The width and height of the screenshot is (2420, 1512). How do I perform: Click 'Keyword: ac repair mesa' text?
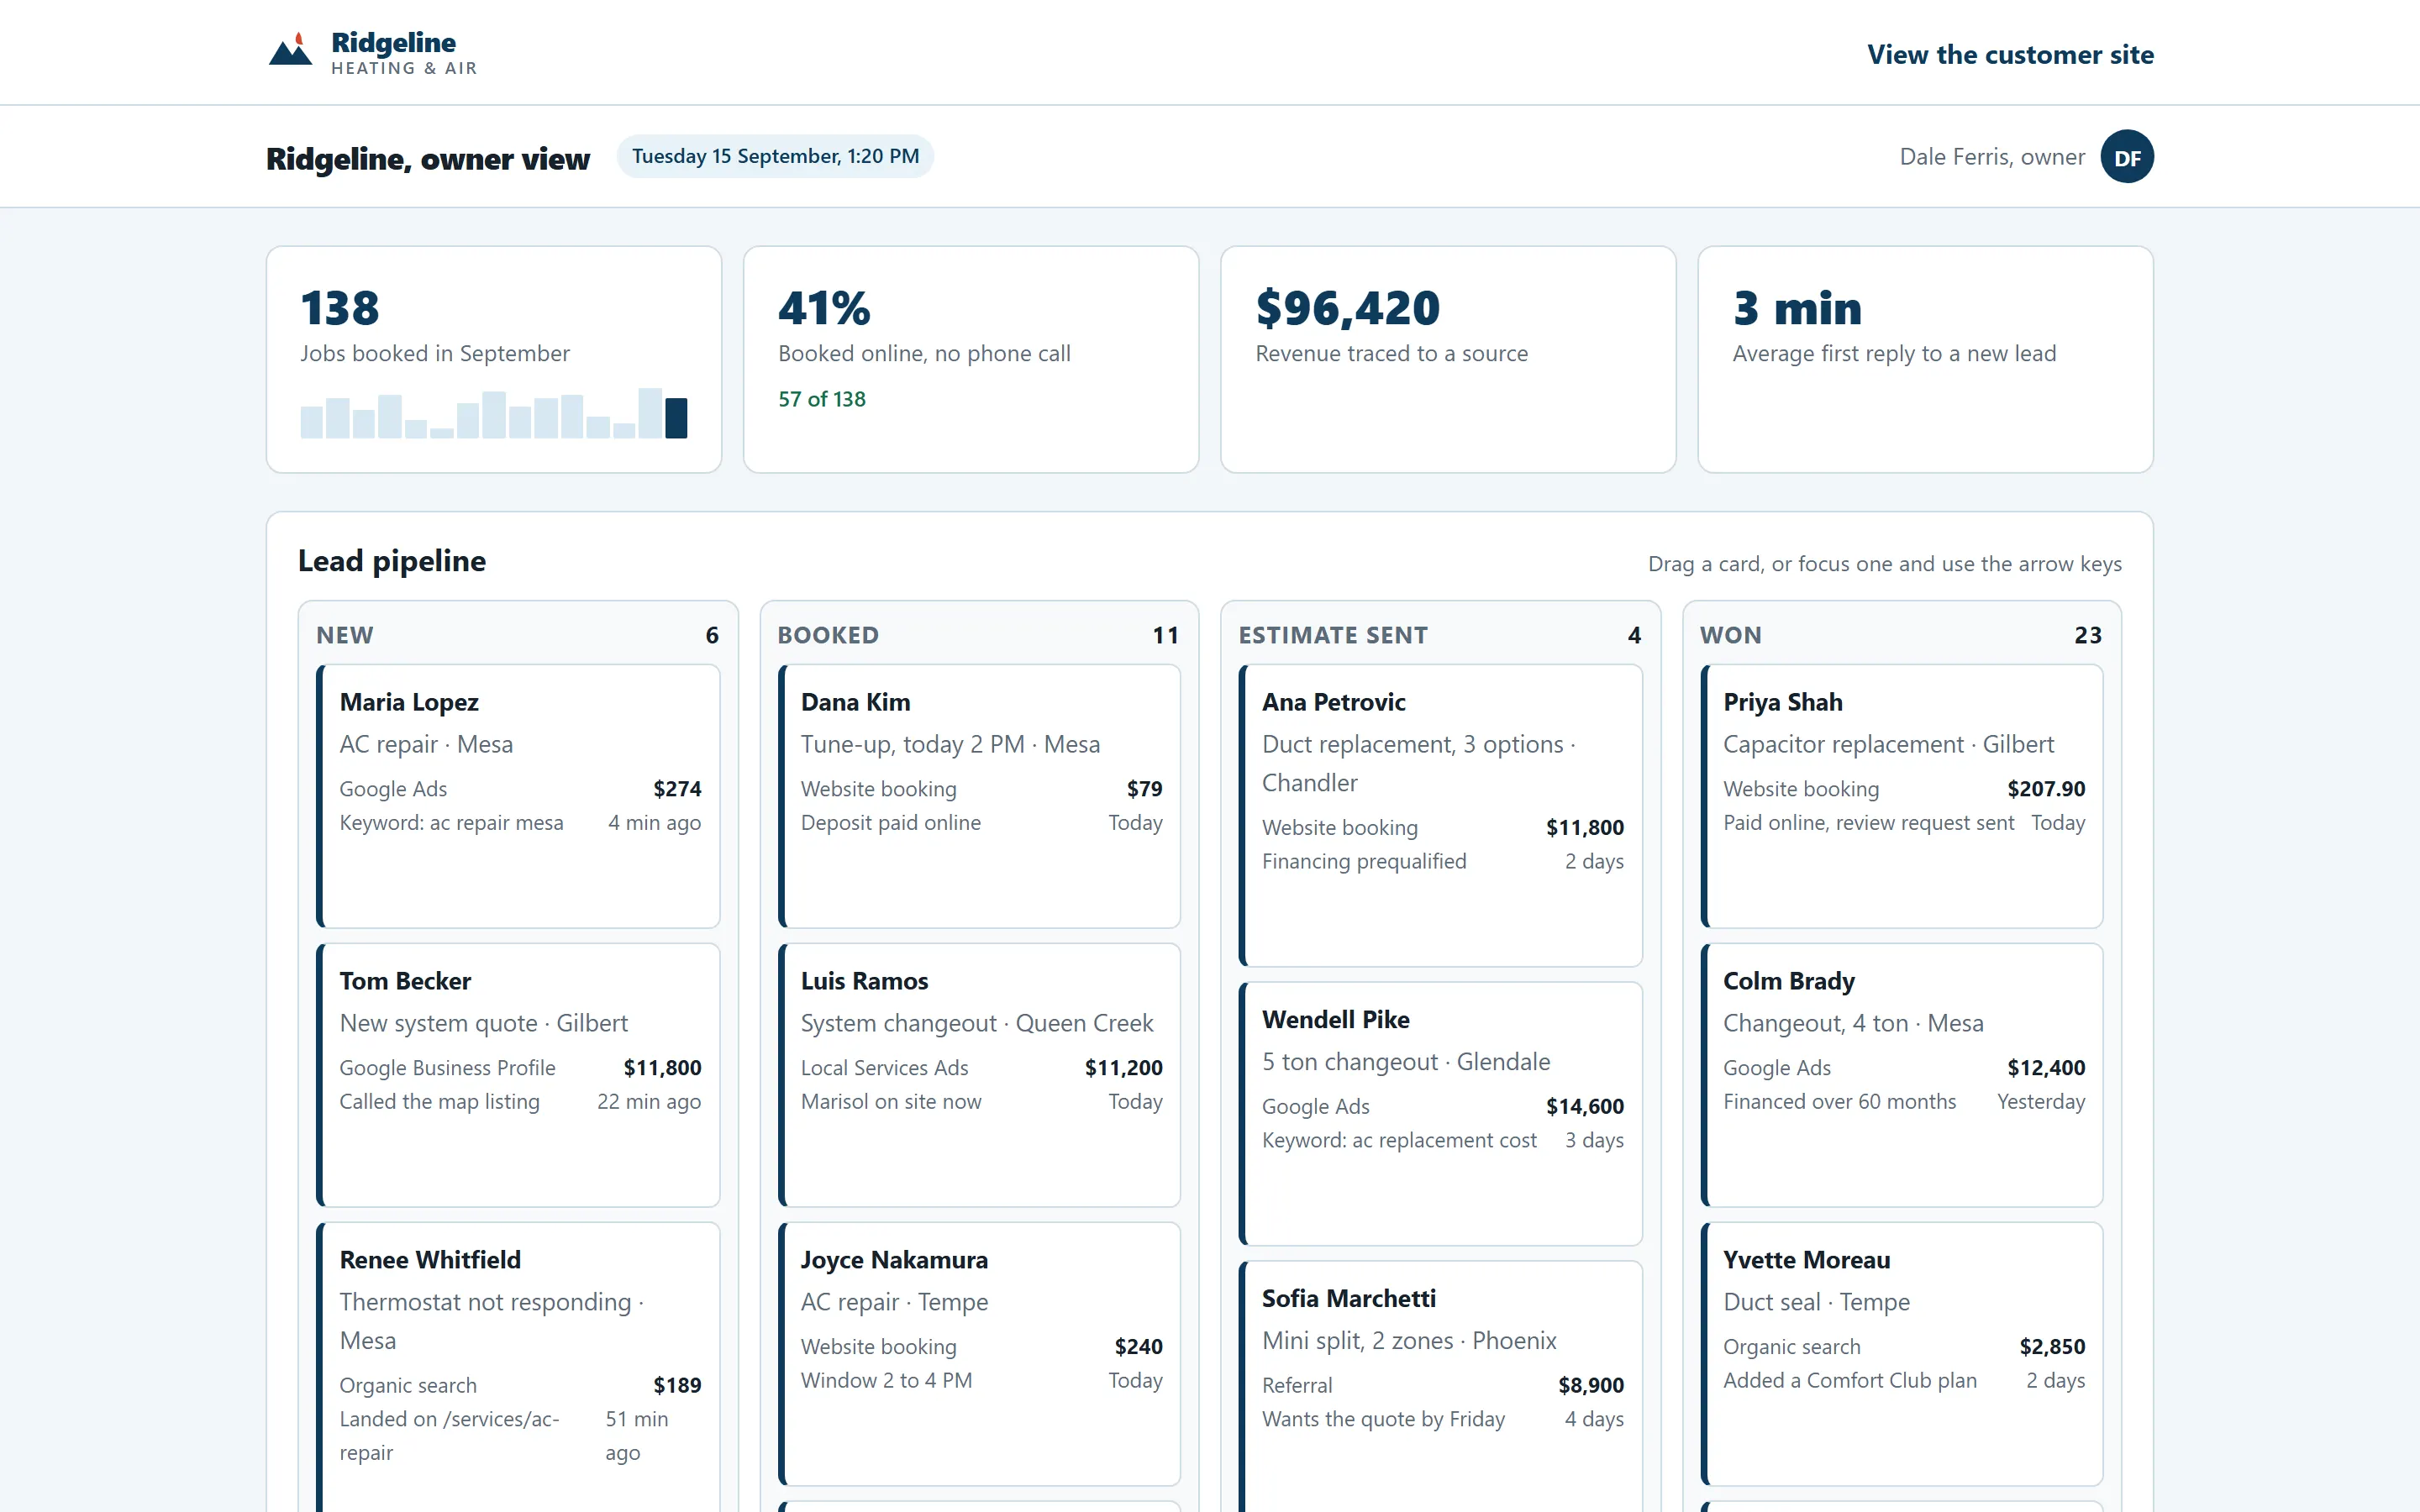tap(451, 822)
